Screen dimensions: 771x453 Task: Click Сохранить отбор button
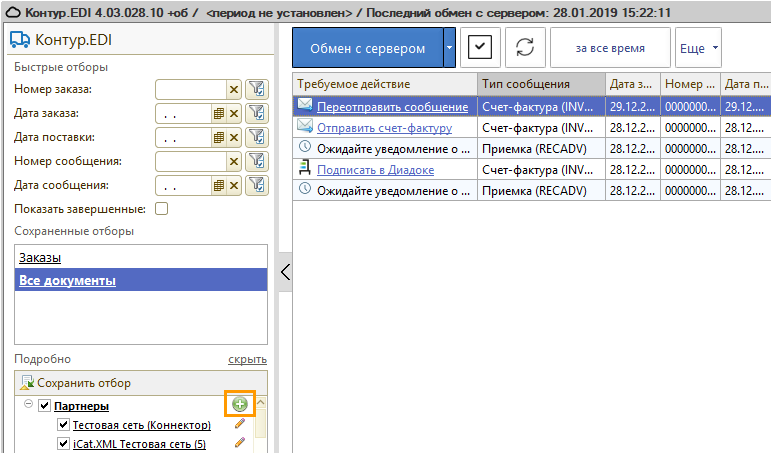pyautogui.click(x=76, y=383)
